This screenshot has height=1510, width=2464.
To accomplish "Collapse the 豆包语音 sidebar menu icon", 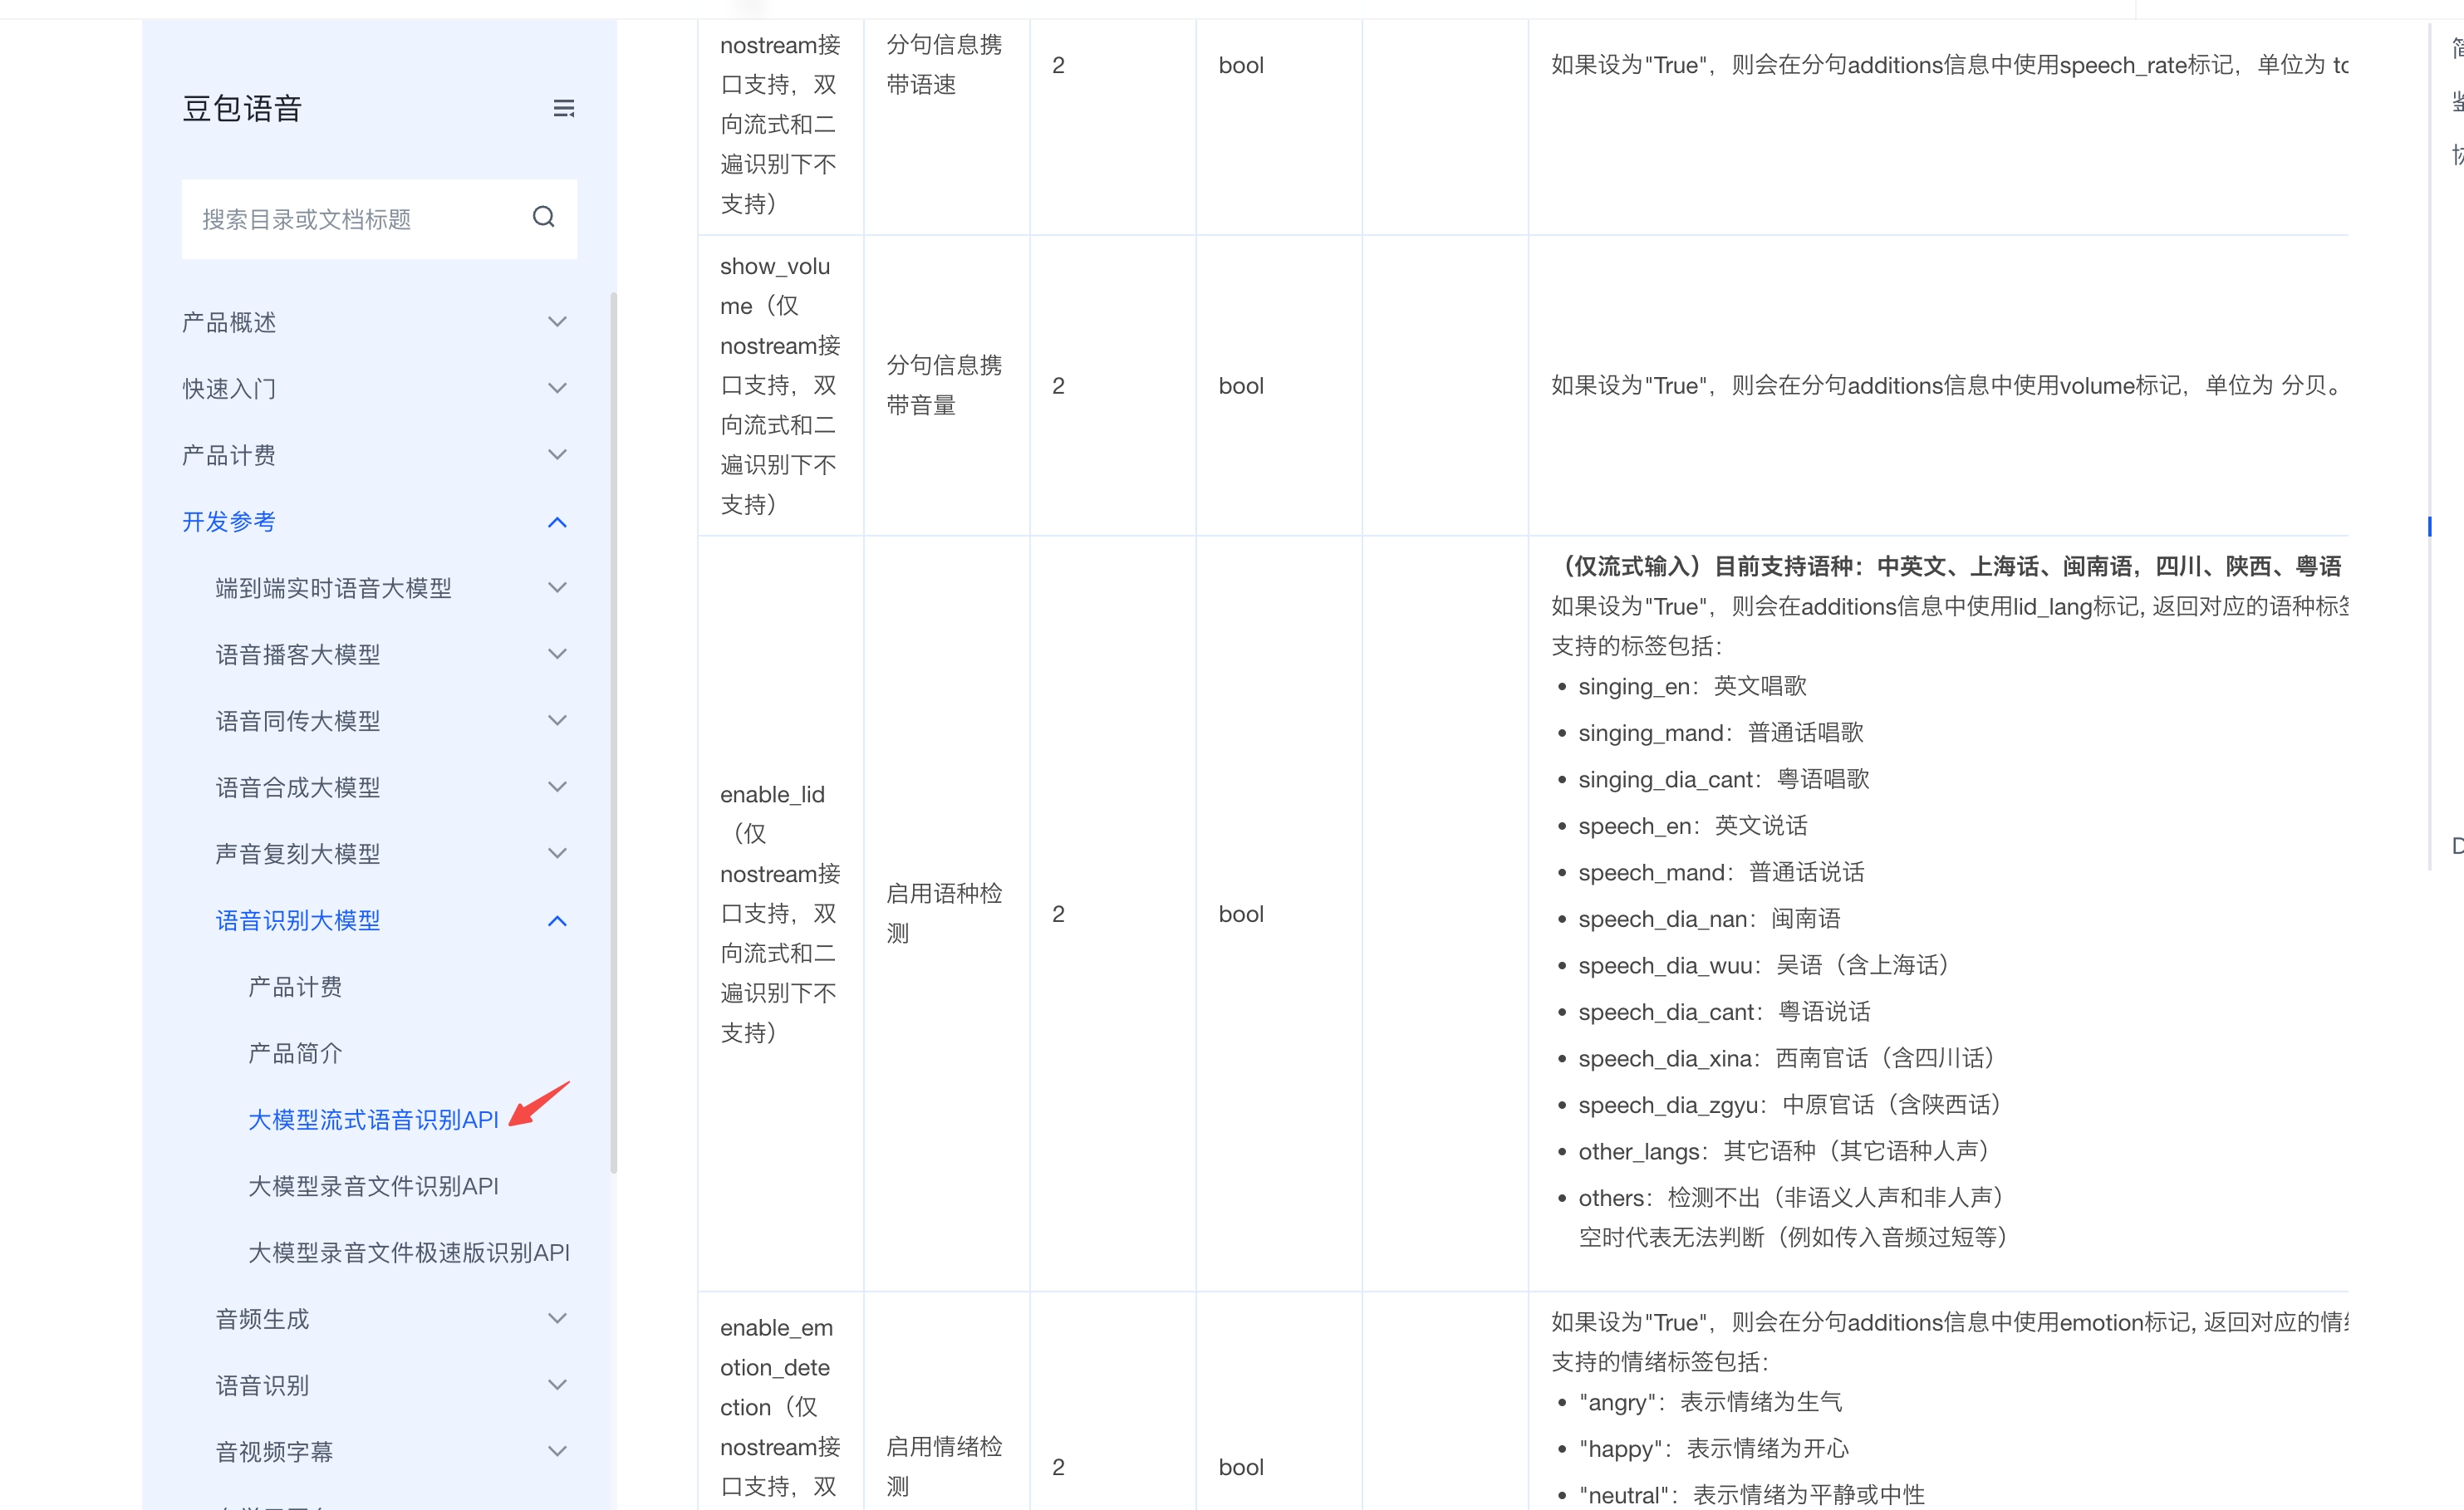I will 564,108.
